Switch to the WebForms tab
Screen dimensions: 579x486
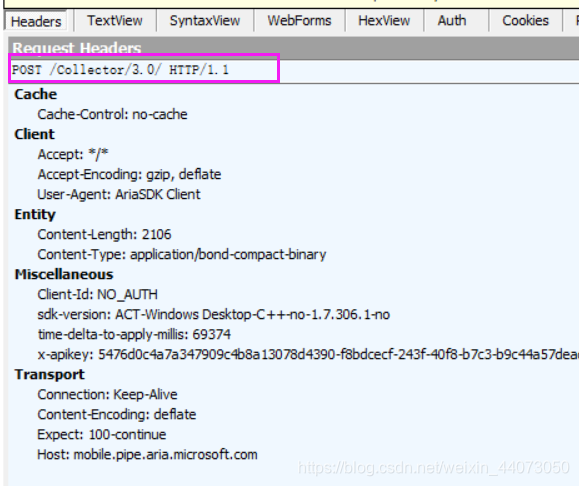tap(299, 21)
